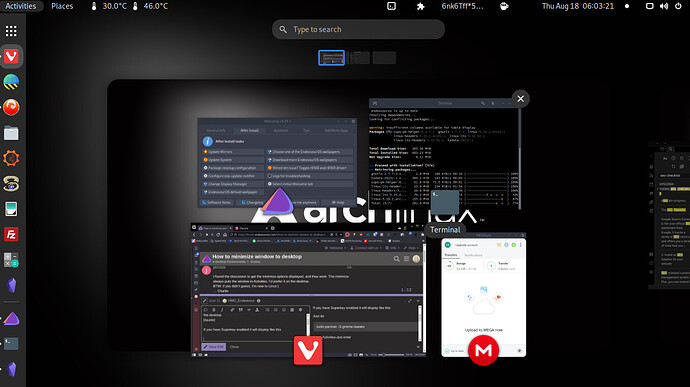Click the terminal indicator icon in top bar
Viewport: 690px width, 387px height.
(391, 6)
